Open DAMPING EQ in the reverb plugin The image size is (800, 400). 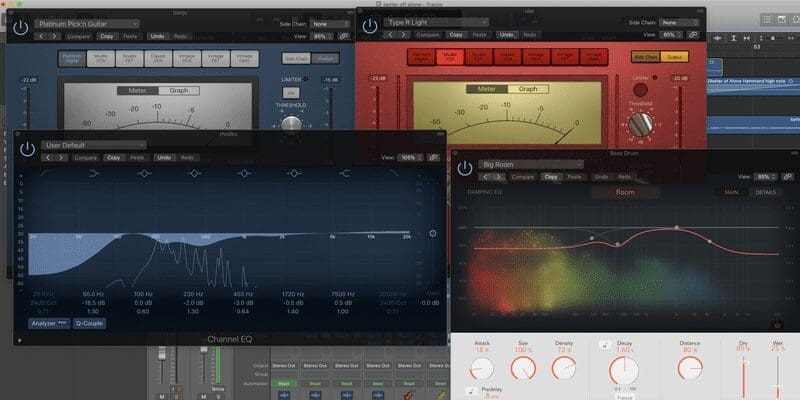point(483,192)
